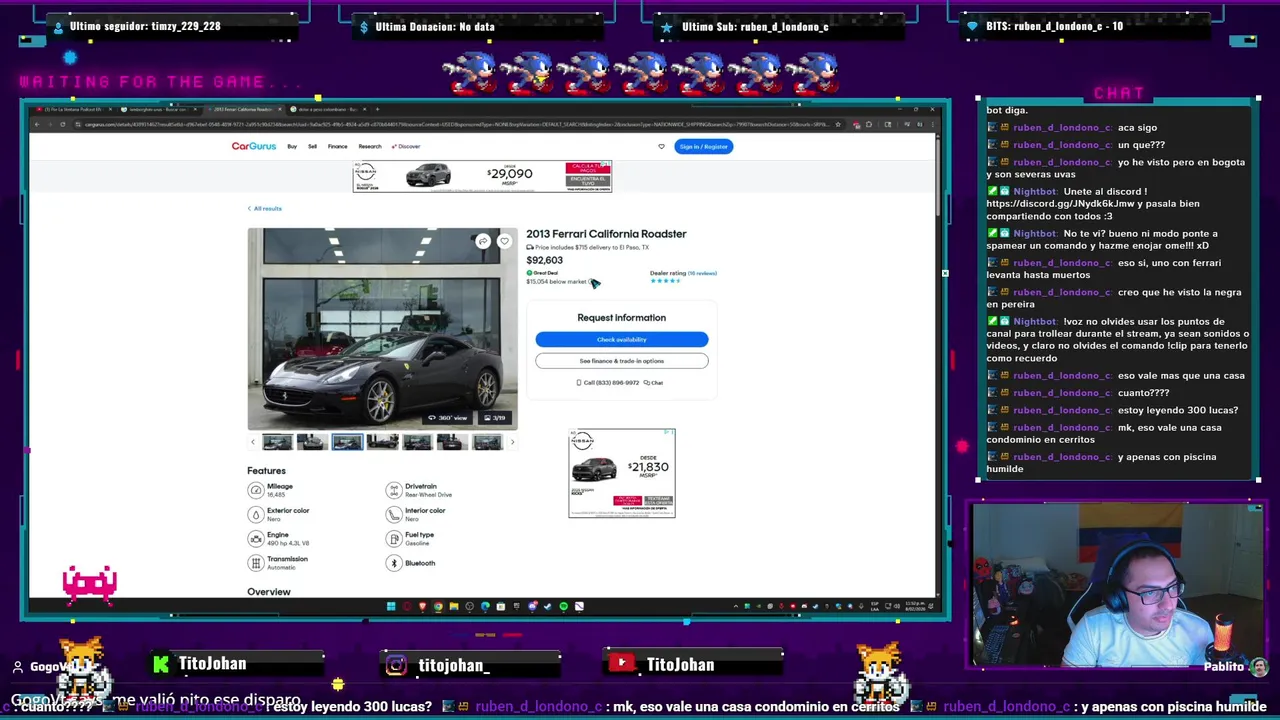Show next thumbnails with right arrow
This screenshot has height=720, width=1280.
(x=513, y=442)
